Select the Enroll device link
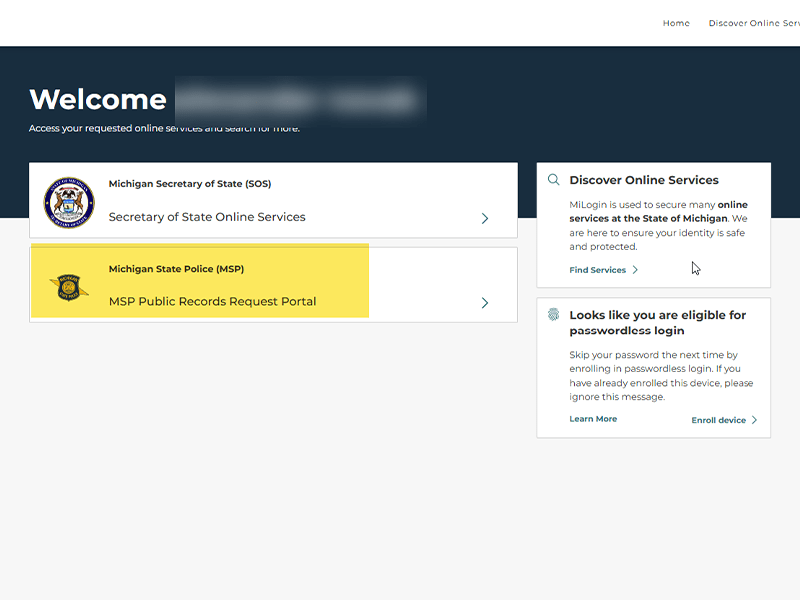The image size is (800, 600). [718, 420]
